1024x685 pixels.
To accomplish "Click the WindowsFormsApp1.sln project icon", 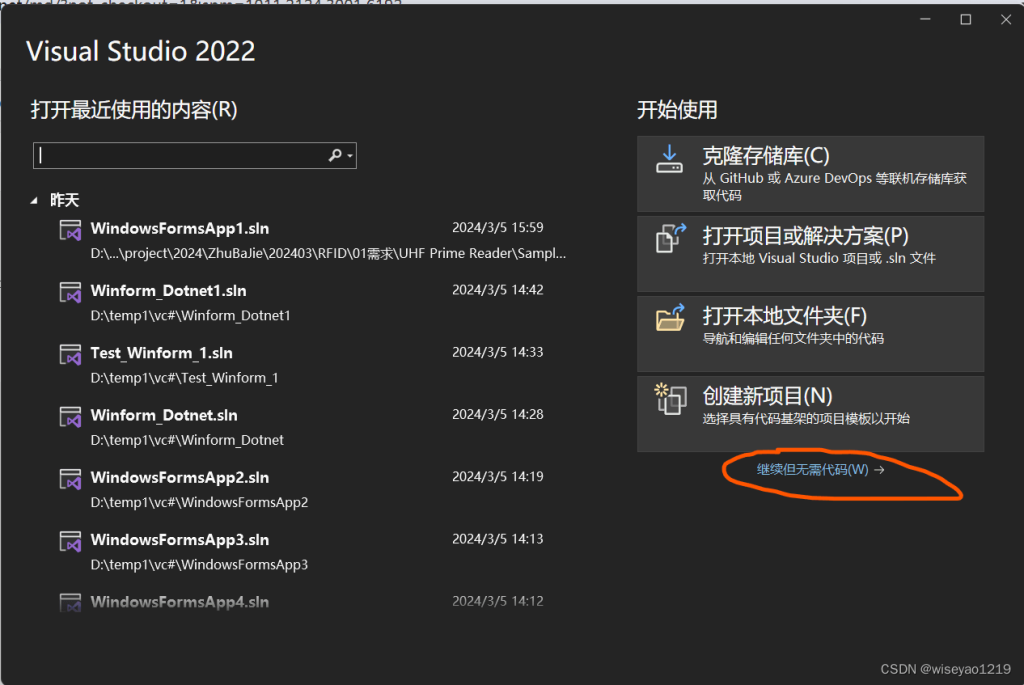I will click(x=70, y=229).
